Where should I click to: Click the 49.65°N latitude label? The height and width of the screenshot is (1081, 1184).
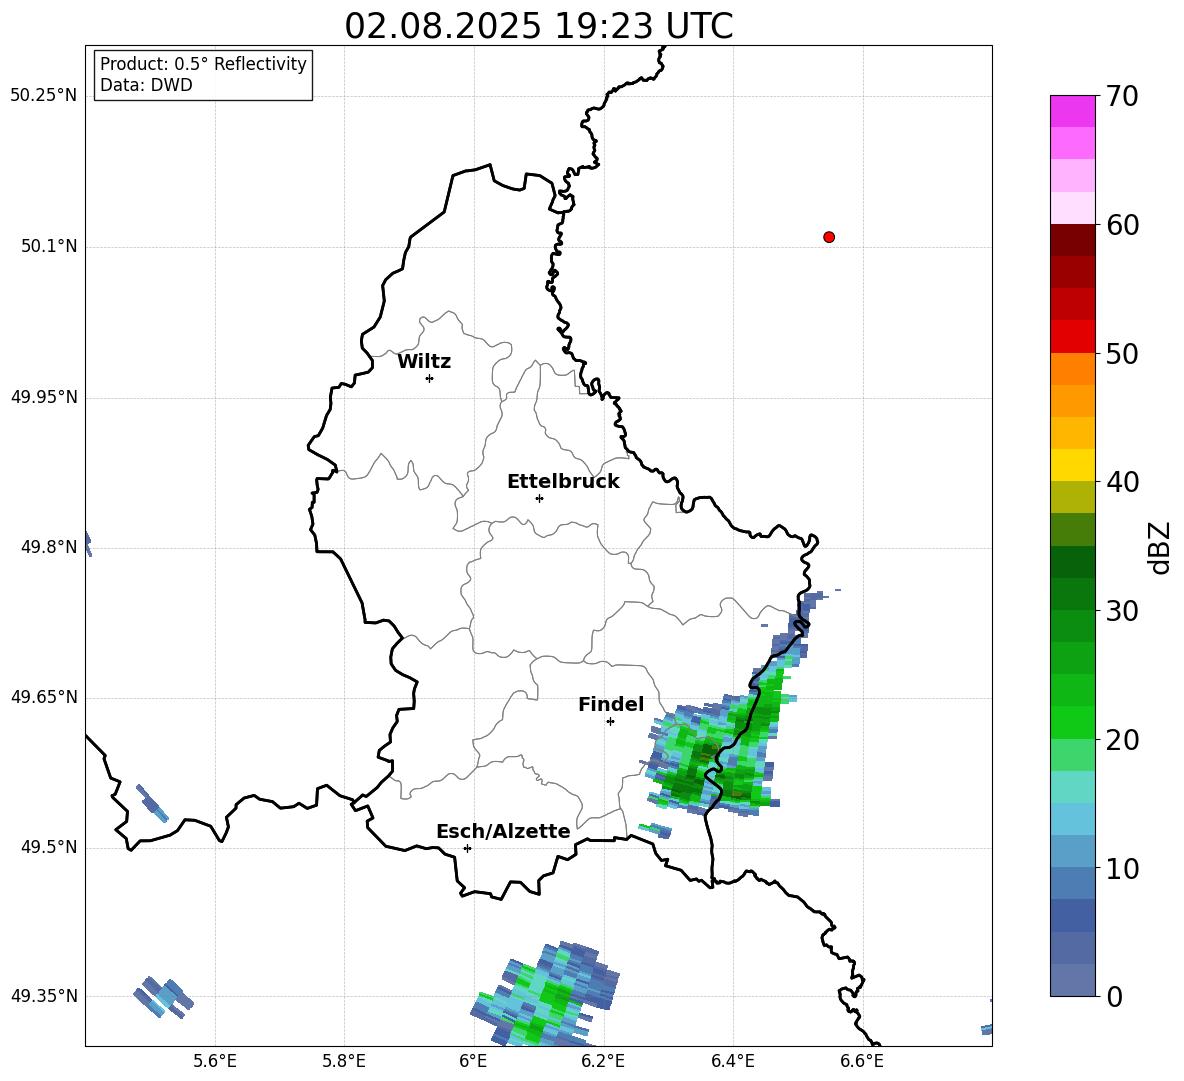click(x=44, y=697)
